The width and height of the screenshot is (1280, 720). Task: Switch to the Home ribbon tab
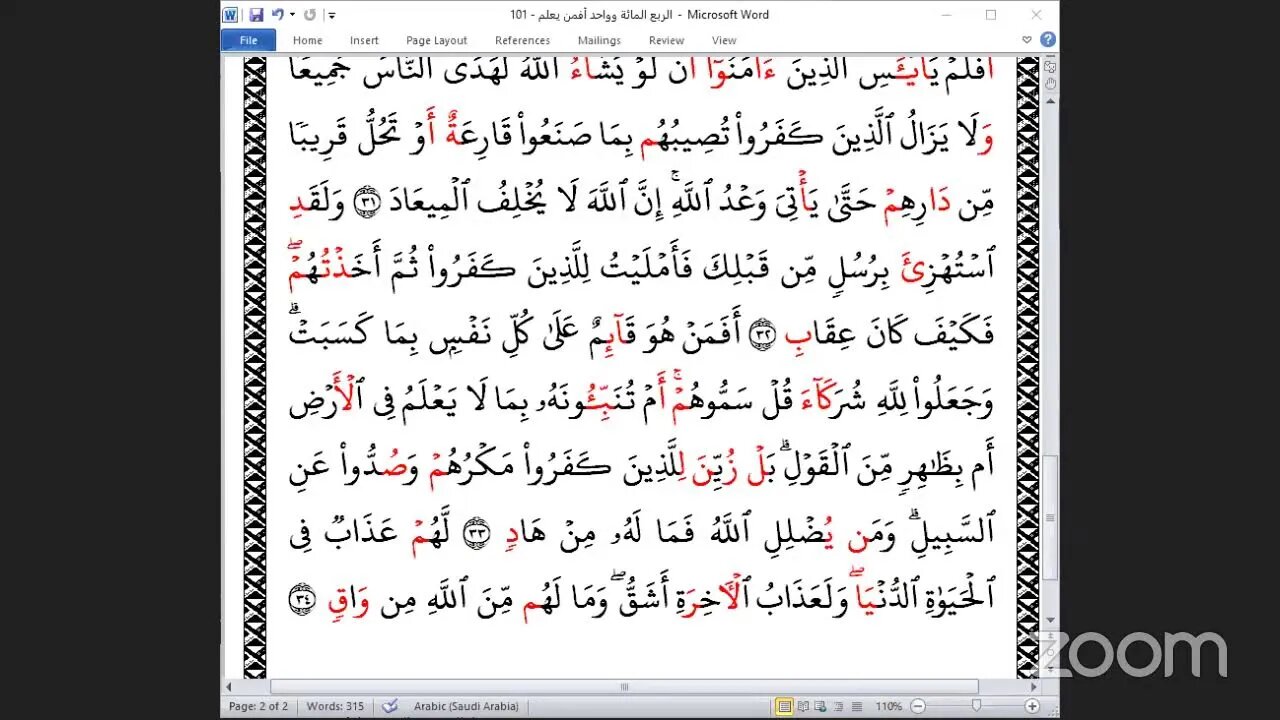(307, 40)
